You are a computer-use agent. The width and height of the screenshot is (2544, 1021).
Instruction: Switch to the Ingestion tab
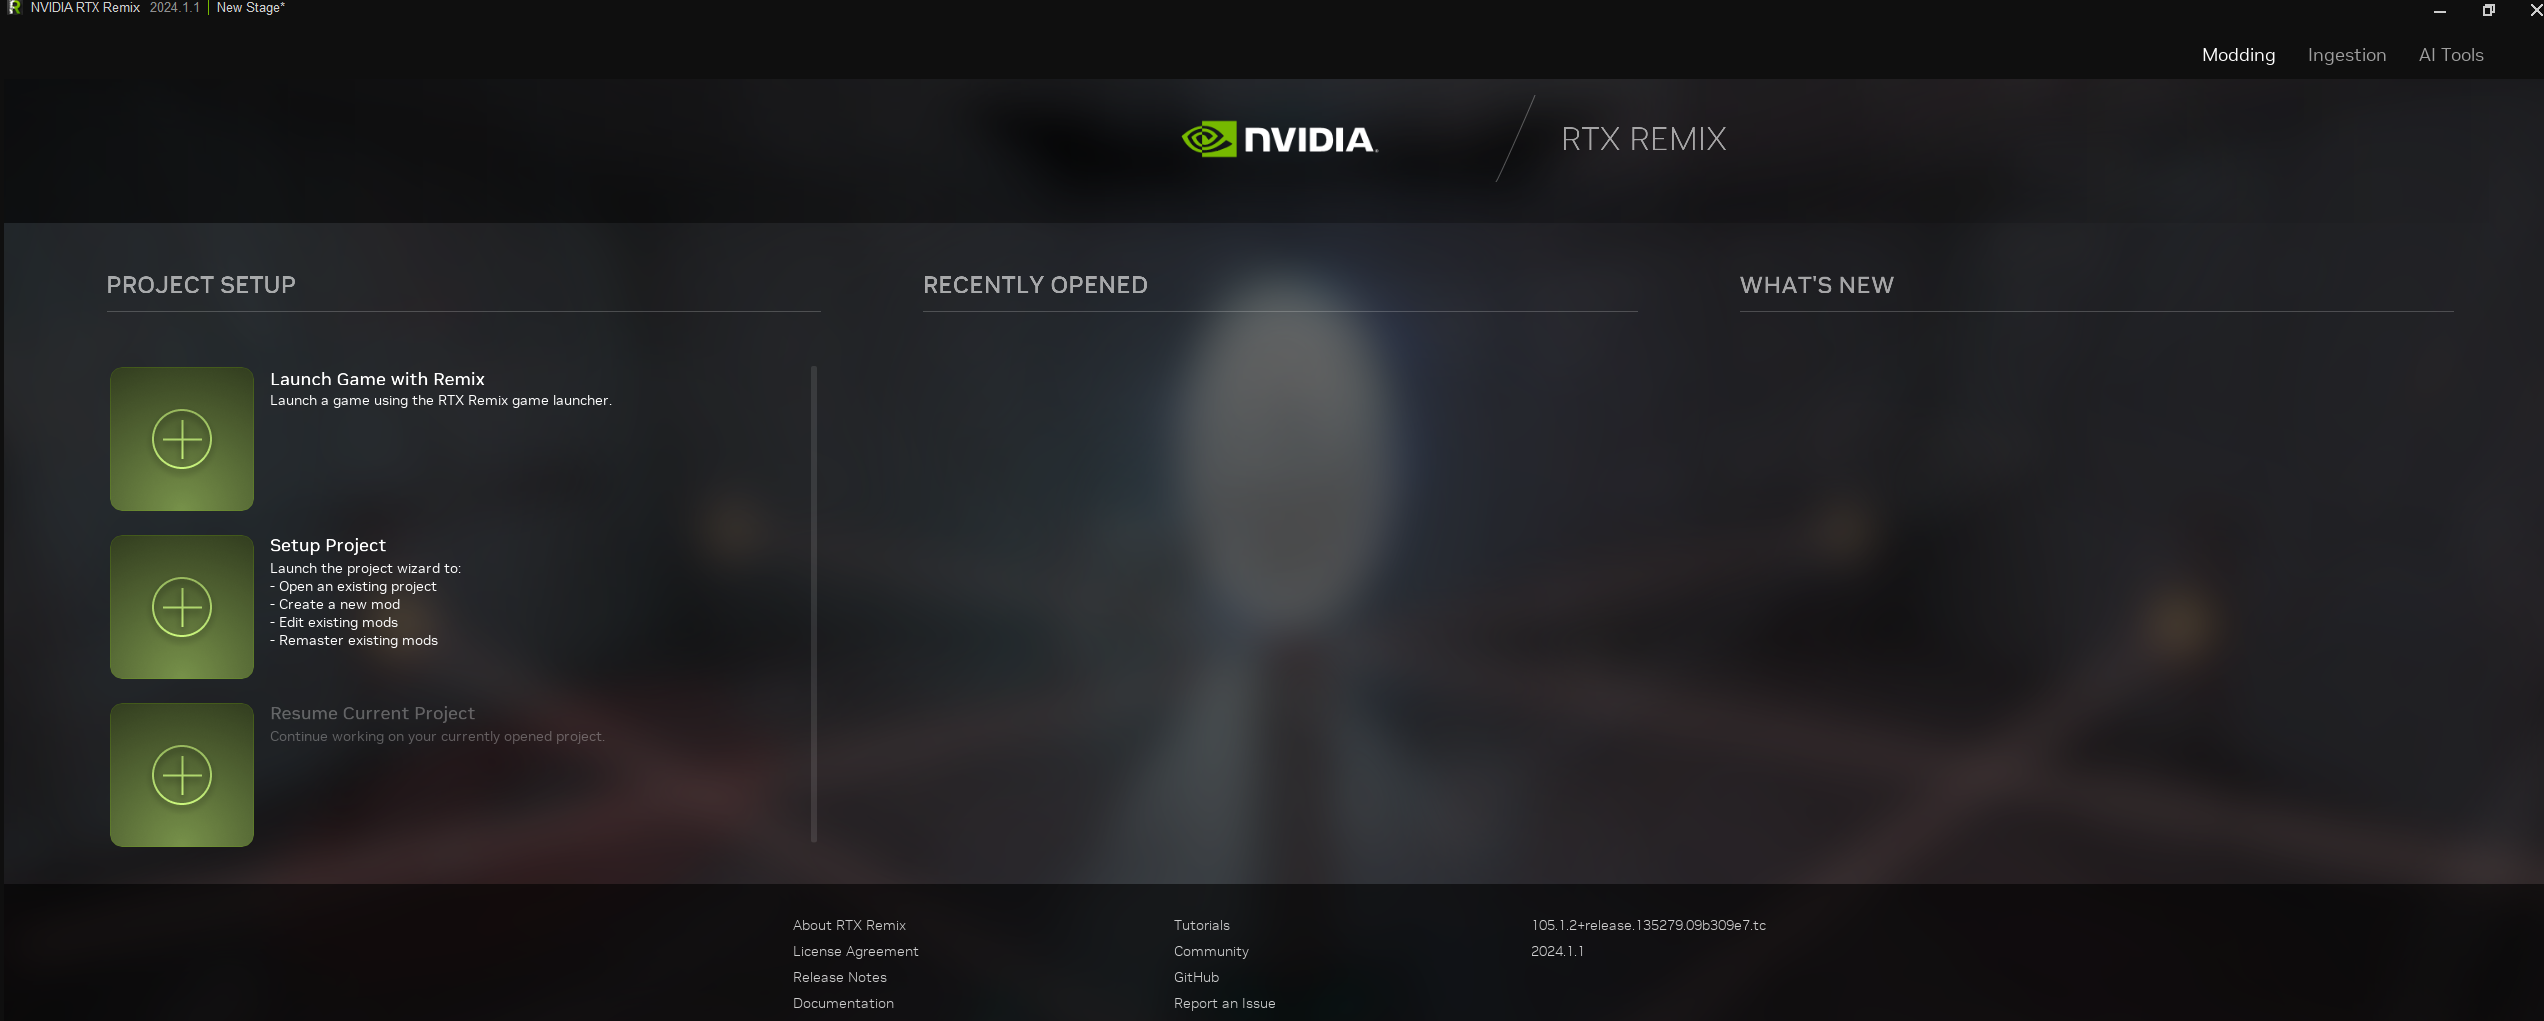2346,55
